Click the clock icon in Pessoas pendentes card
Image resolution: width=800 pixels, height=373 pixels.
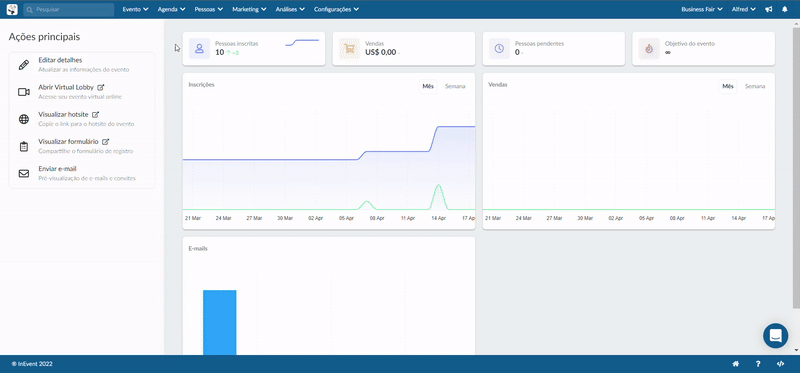click(499, 48)
